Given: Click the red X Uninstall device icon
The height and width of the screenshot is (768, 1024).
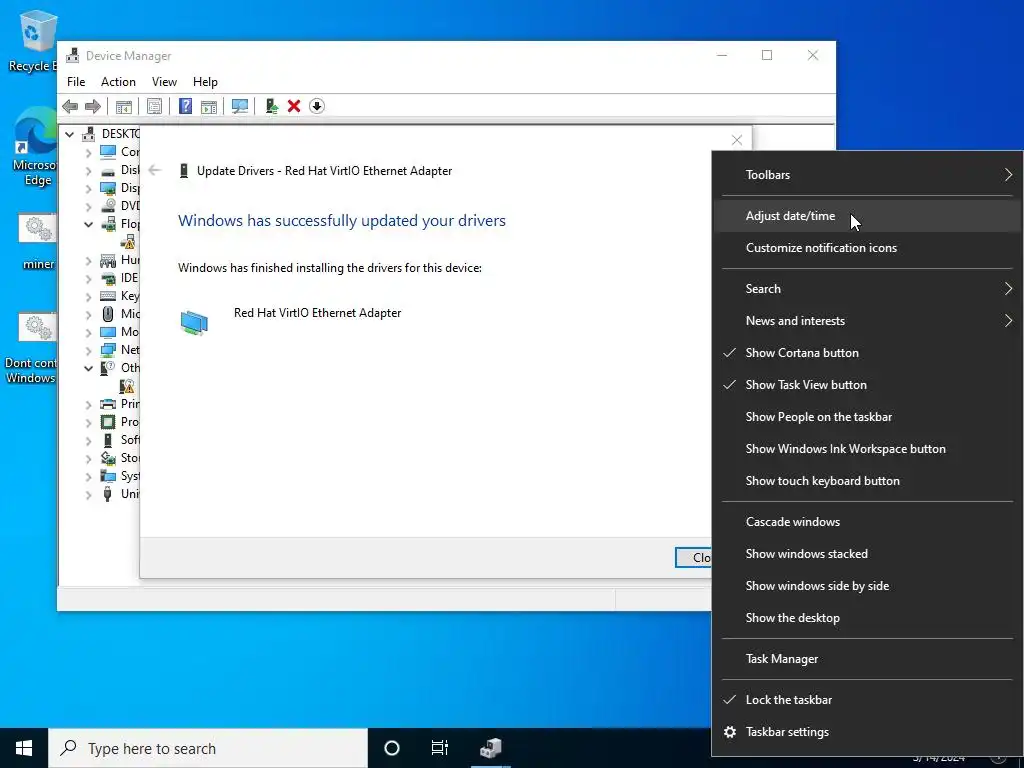Looking at the screenshot, I should [294, 106].
